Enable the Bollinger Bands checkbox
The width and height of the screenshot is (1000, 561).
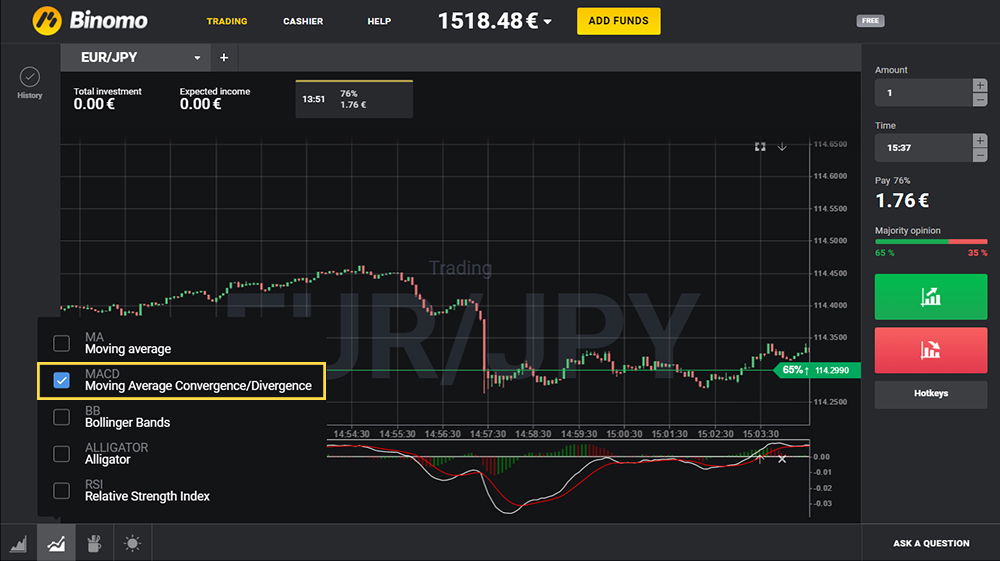(x=62, y=416)
